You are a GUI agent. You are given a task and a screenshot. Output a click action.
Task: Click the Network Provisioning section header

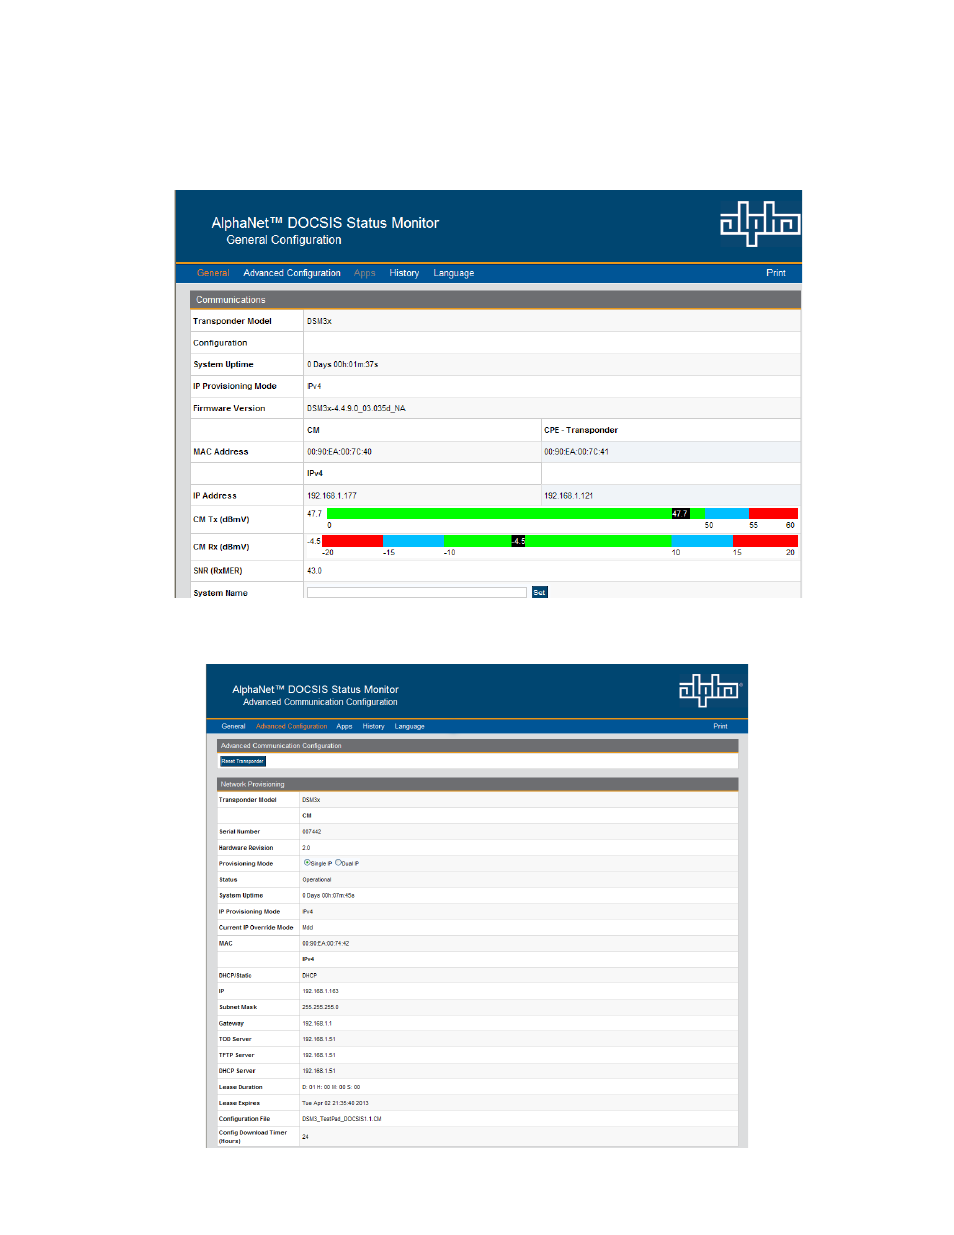point(477,784)
